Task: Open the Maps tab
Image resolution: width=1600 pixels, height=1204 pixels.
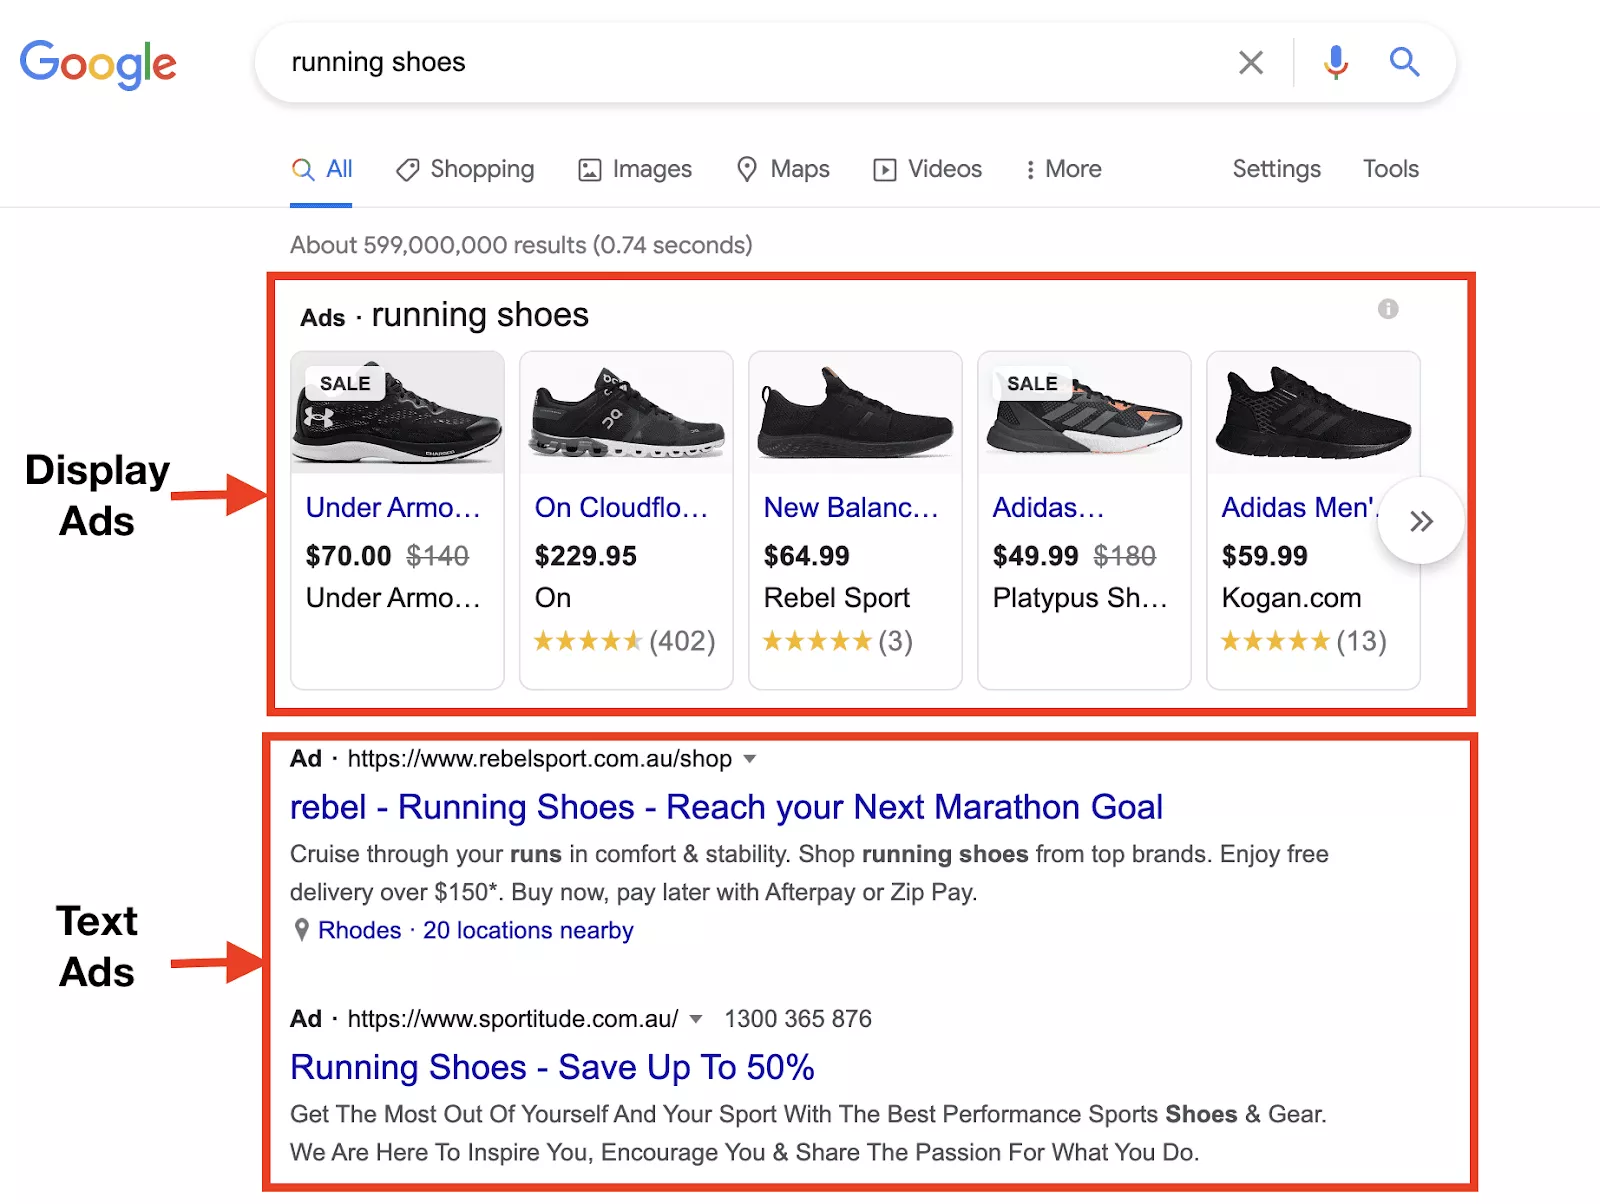Action: pos(783,169)
